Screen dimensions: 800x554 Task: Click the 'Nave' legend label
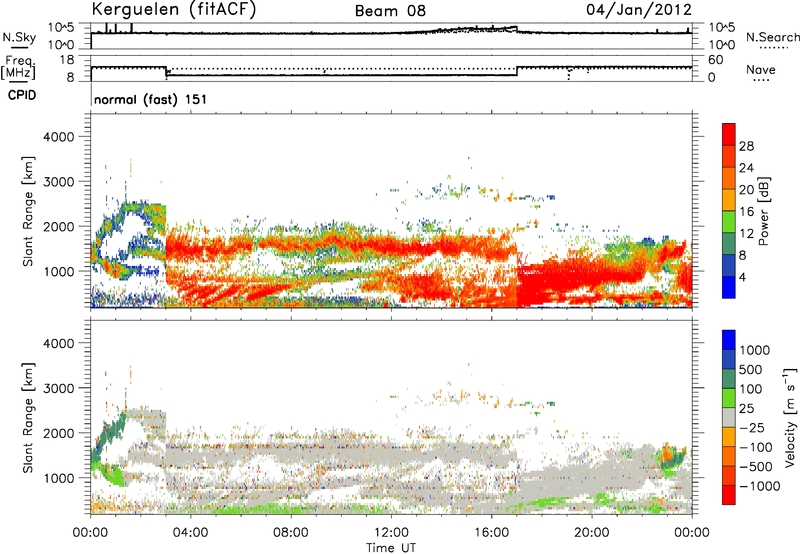761,70
